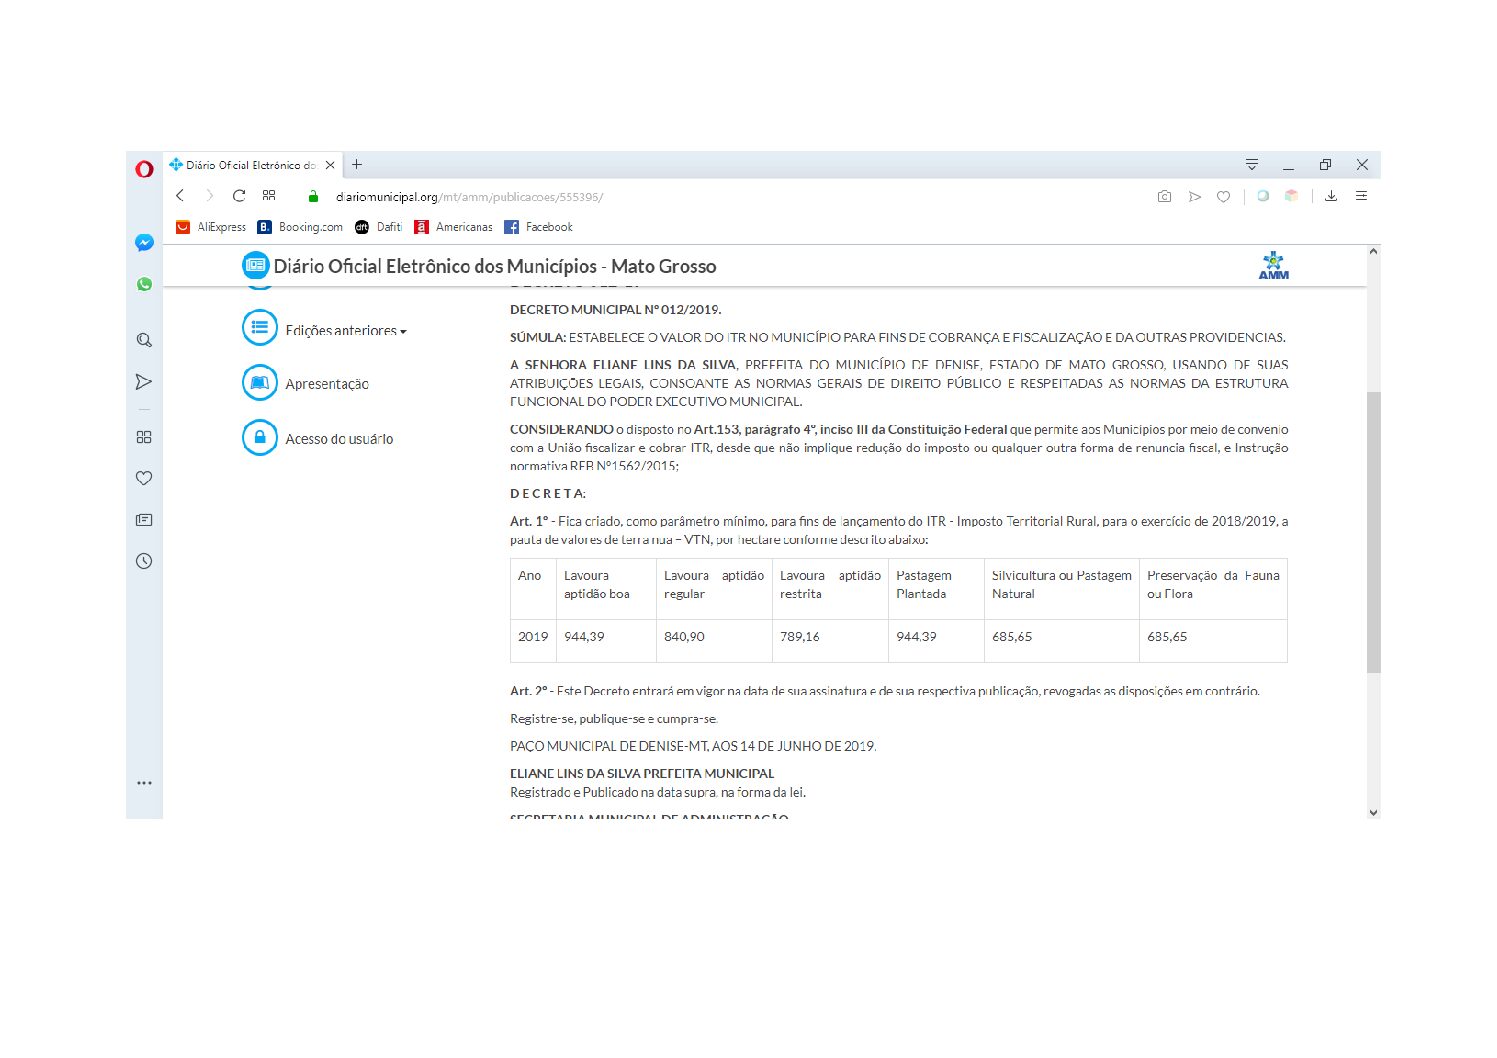Open Messenger in the Opera sidebar
Viewport: 1497px width, 1058px height.
coord(144,243)
